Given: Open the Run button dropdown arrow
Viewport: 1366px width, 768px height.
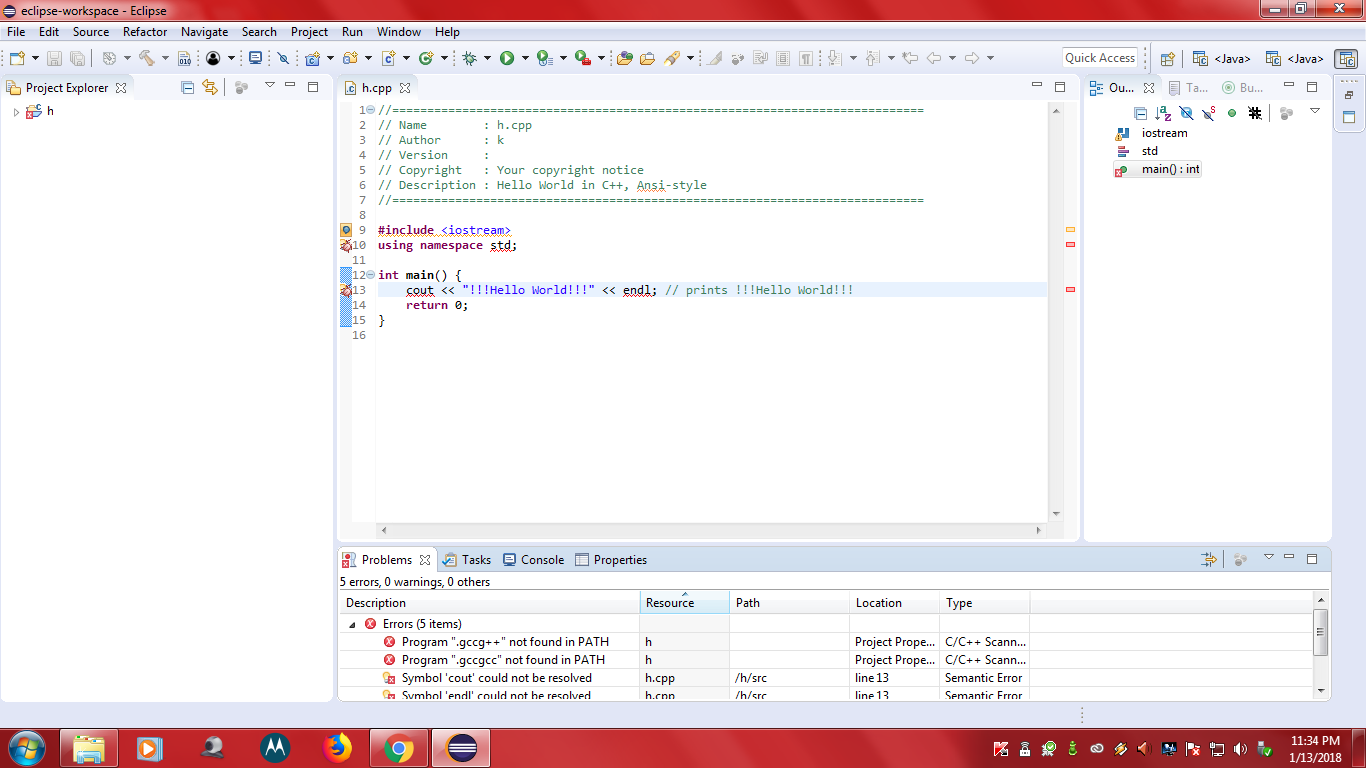Looking at the screenshot, I should [x=525, y=58].
